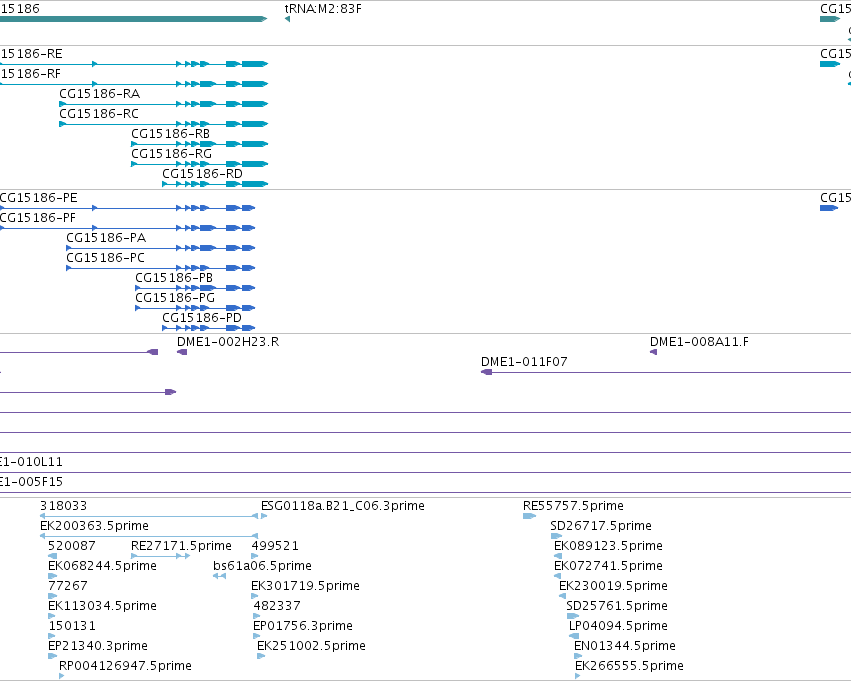
Task: Click the DME1-005F15 clone line label
Action: pyautogui.click(x=31, y=482)
